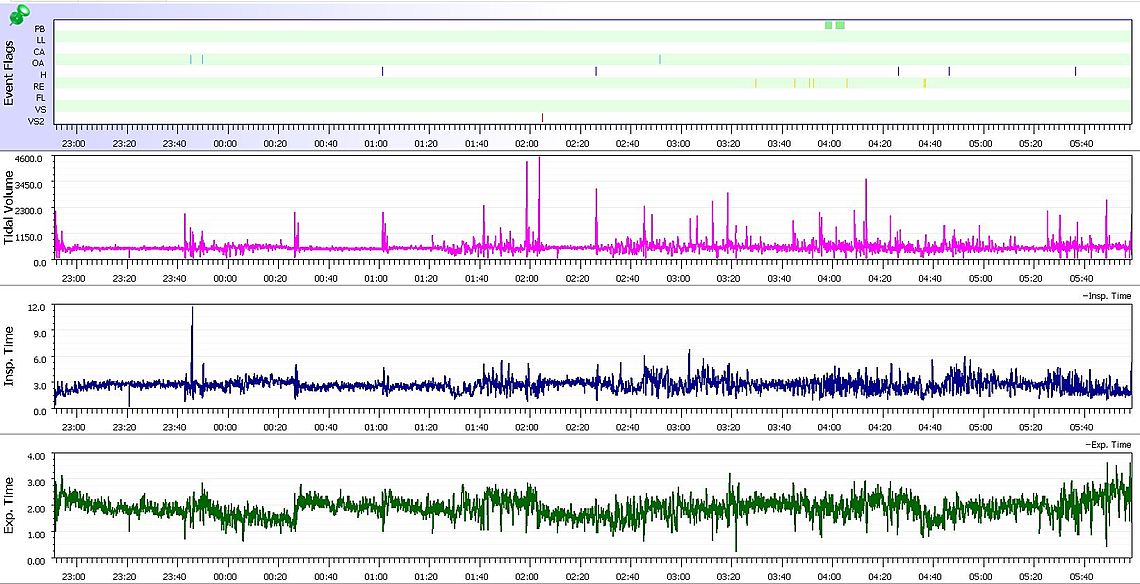Image resolution: width=1140 pixels, height=584 pixels.
Task: Click the -Exp. Time legend label
Action: tap(1108, 444)
